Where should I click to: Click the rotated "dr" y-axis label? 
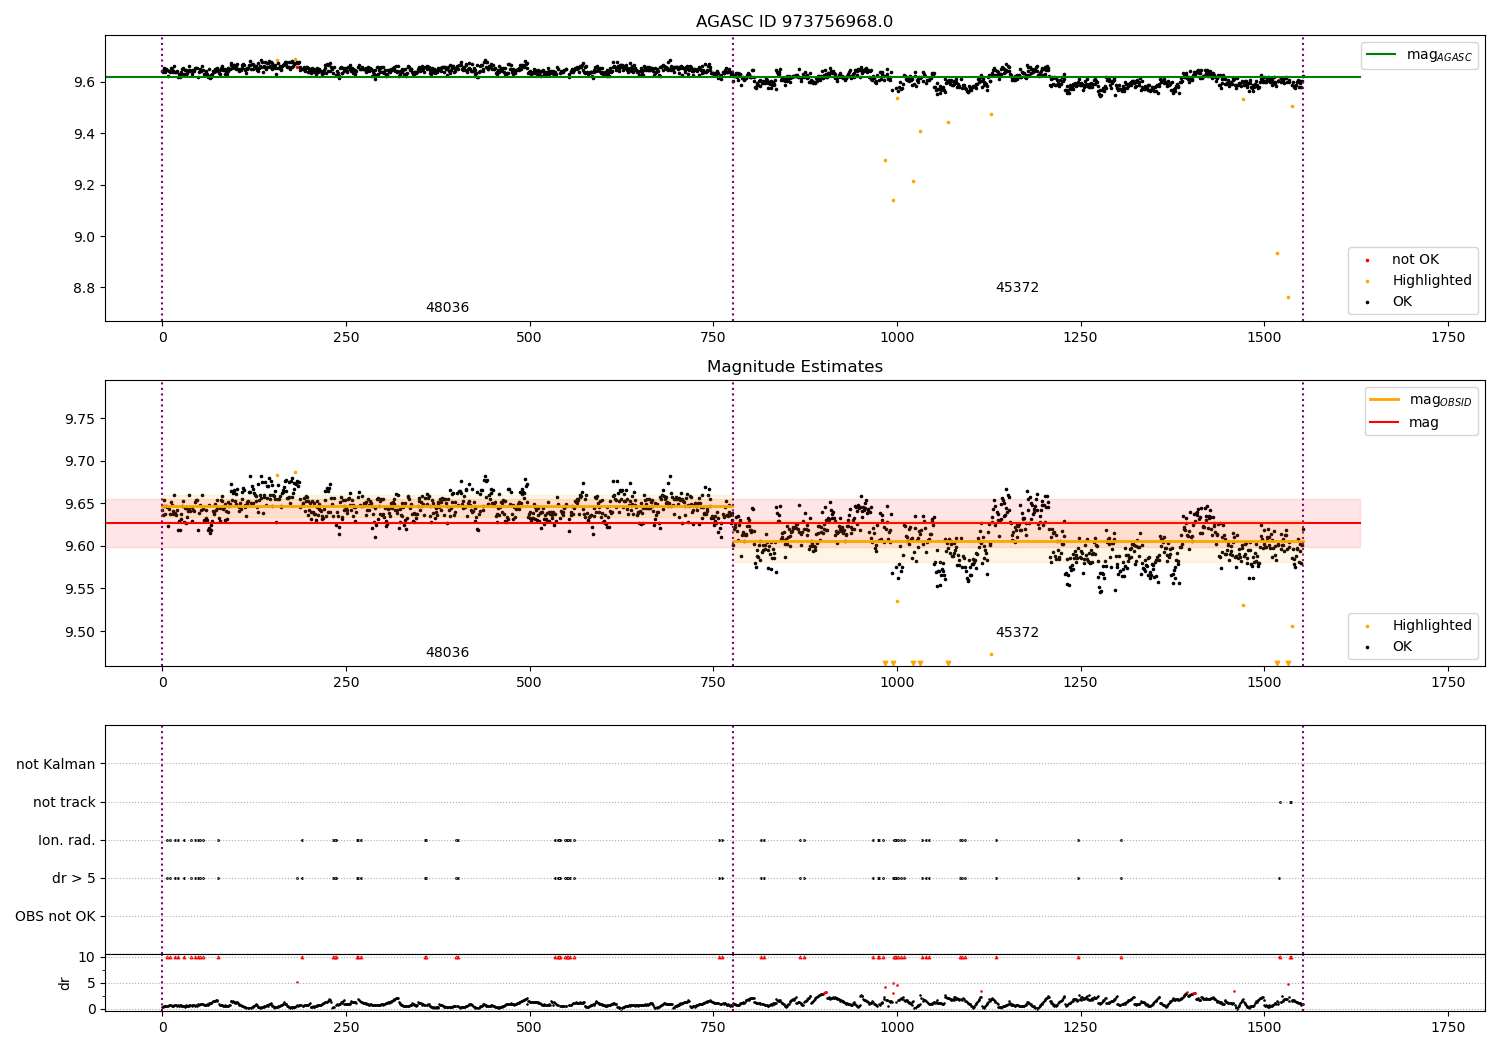click(65, 983)
